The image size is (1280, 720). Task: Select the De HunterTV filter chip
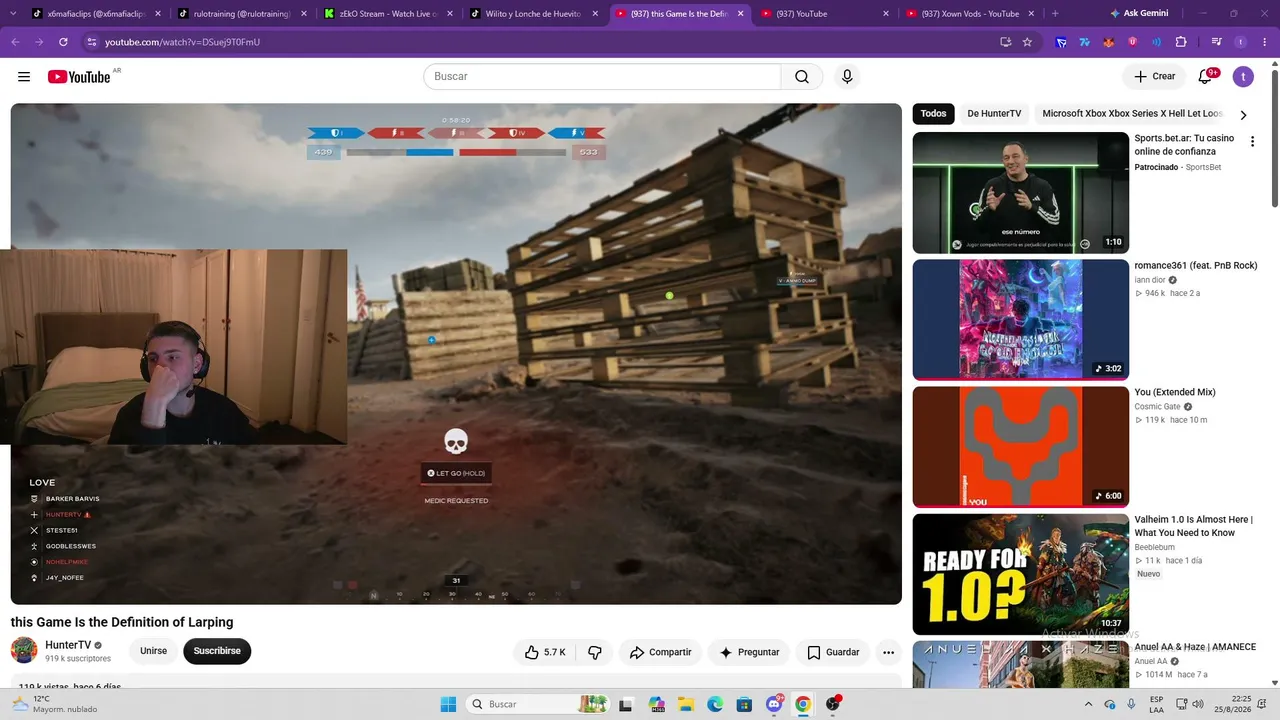(x=994, y=114)
